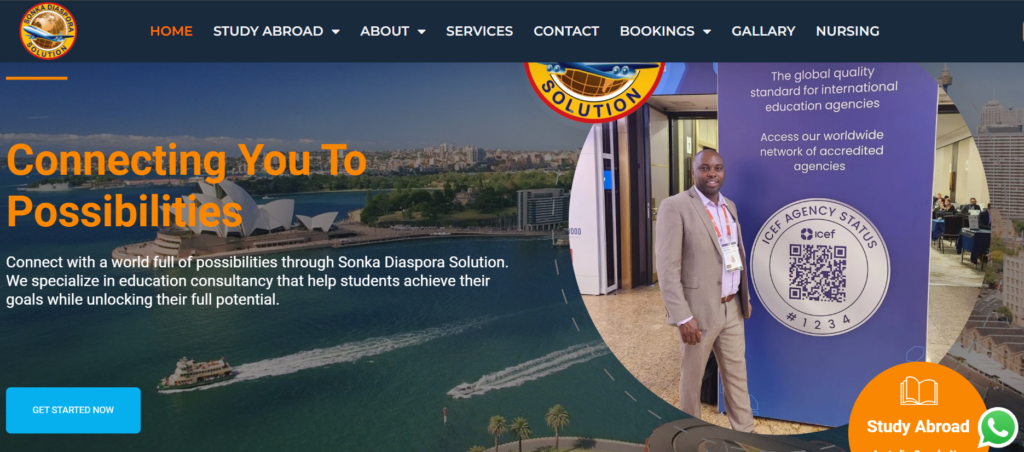Open the WhatsApp chat icon

(x=998, y=428)
